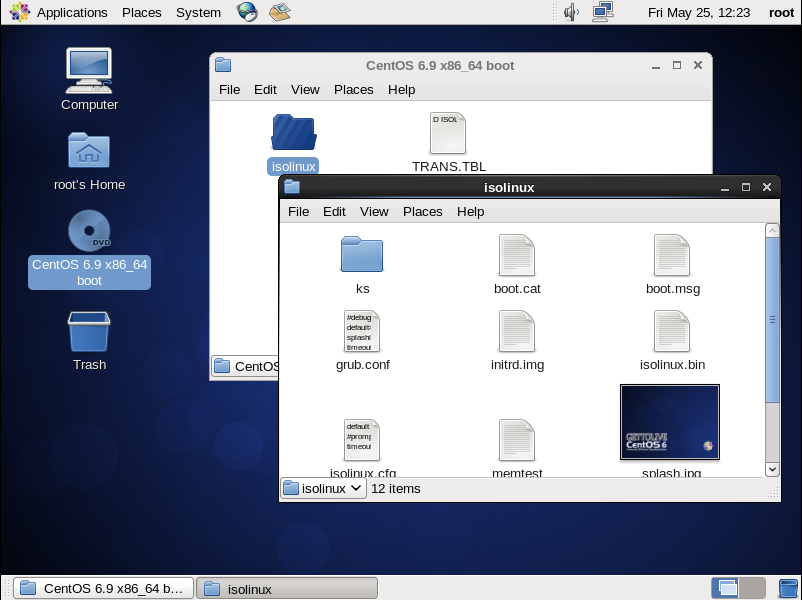Select the isolinux.bin file icon

click(672, 331)
